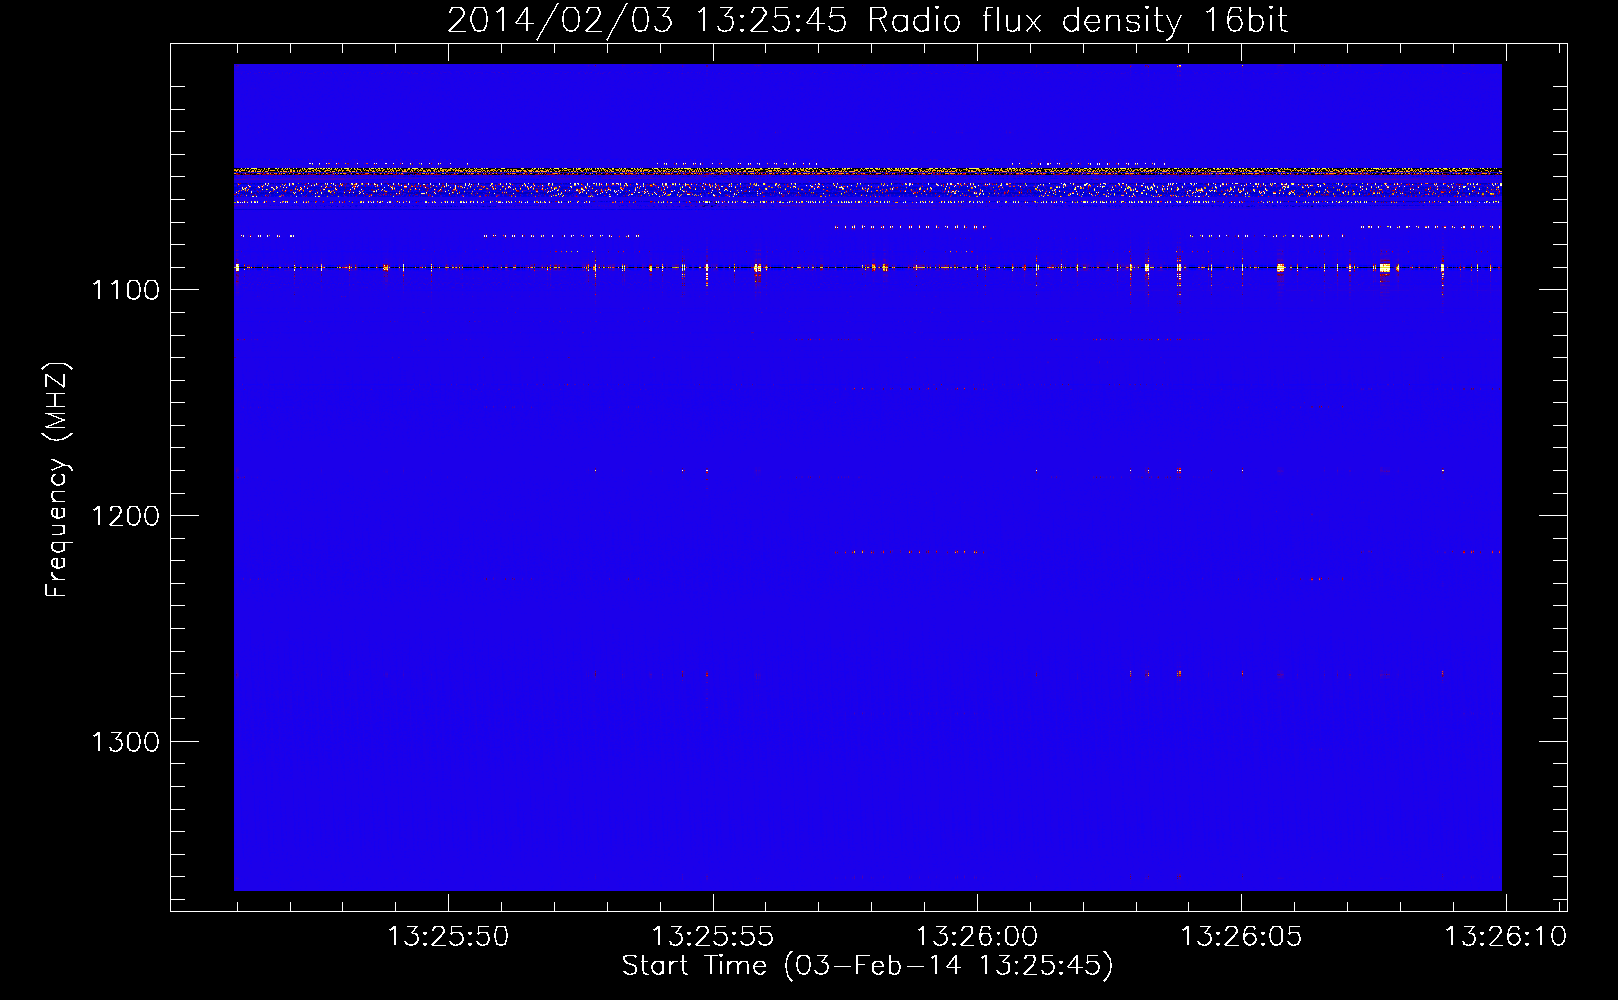
Task: Click the 13:25:50 time tick label
Action: [x=448, y=937]
